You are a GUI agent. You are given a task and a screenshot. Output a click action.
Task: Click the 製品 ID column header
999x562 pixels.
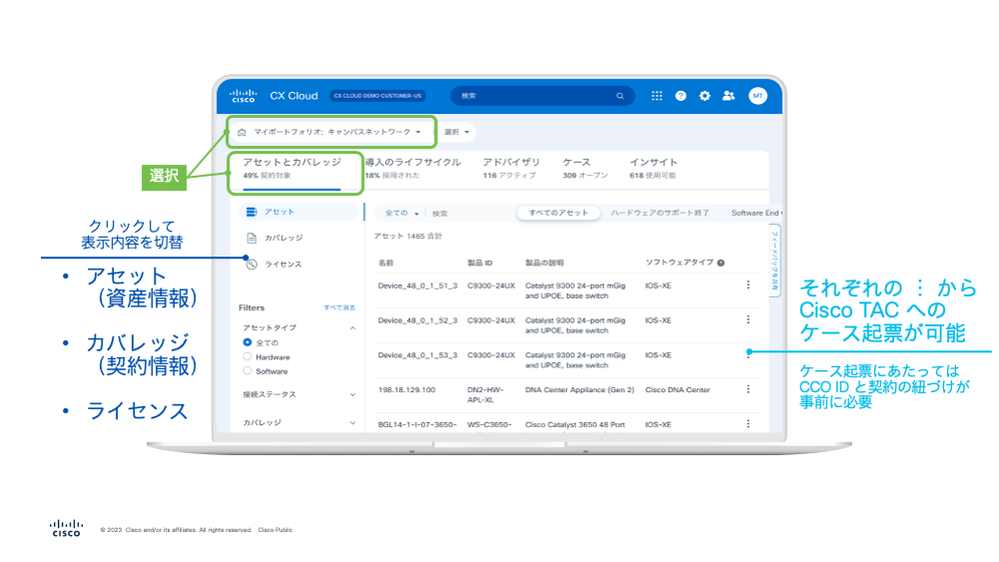480,263
